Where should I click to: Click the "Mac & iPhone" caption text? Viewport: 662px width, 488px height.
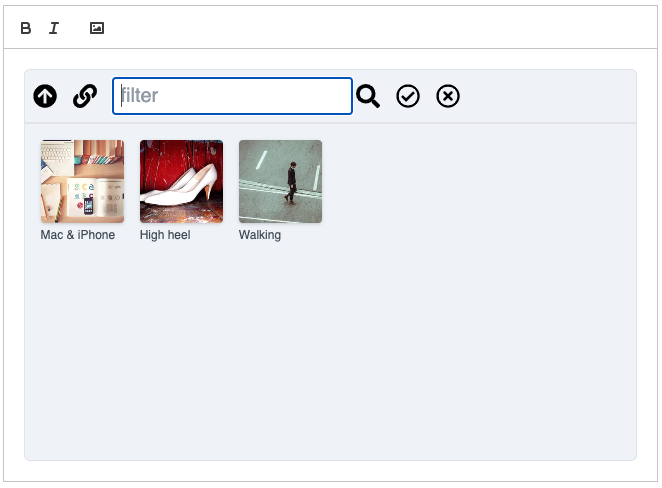(x=78, y=235)
